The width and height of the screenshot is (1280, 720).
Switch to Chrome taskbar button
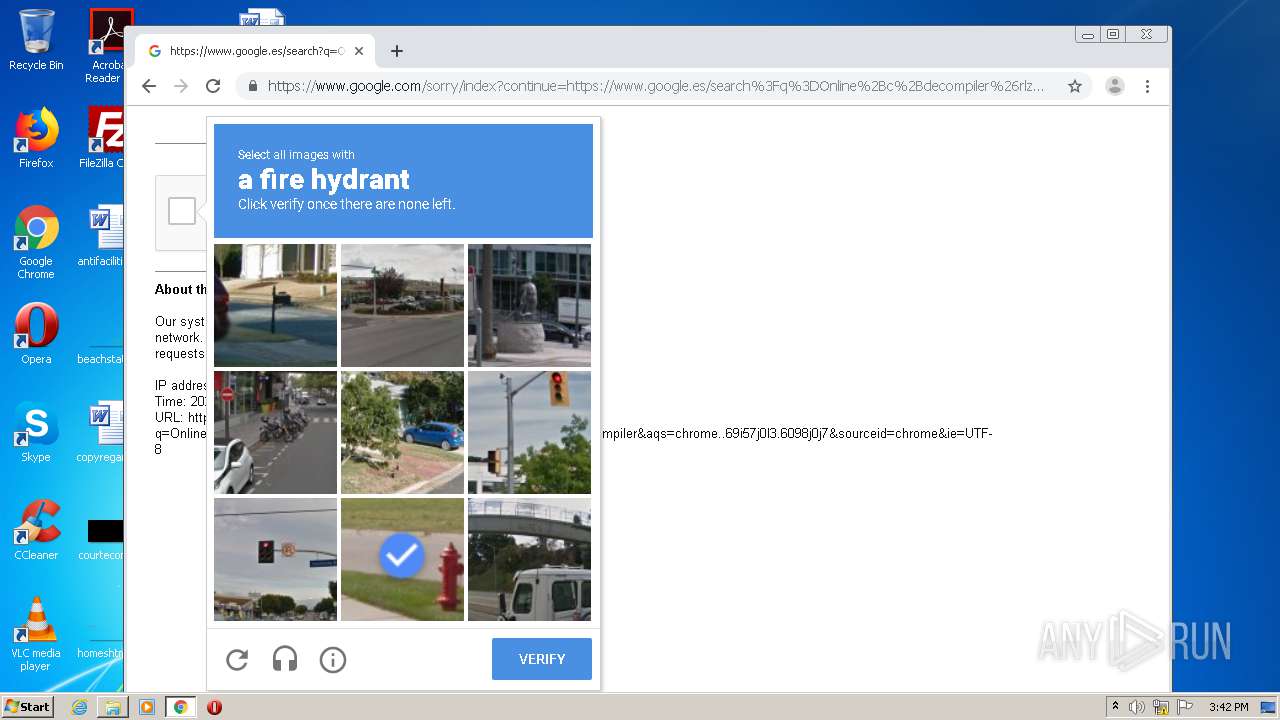[181, 707]
